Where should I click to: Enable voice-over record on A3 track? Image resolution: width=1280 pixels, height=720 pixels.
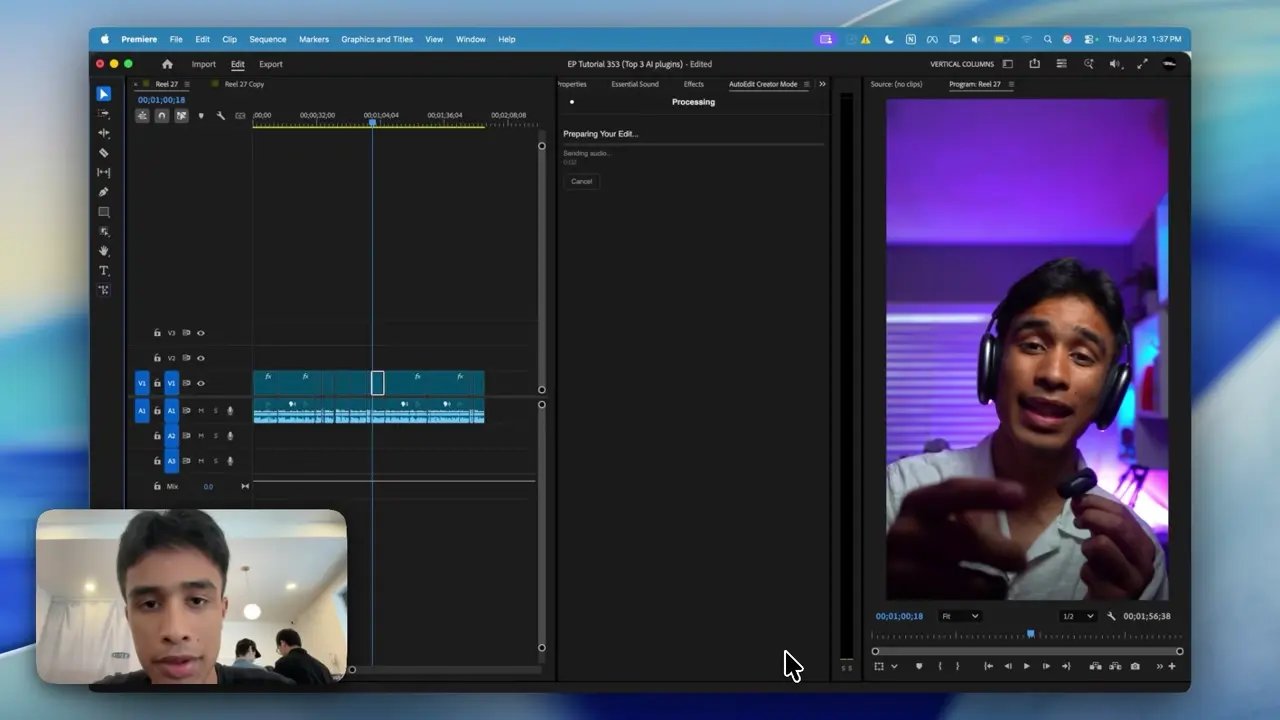tap(230, 461)
